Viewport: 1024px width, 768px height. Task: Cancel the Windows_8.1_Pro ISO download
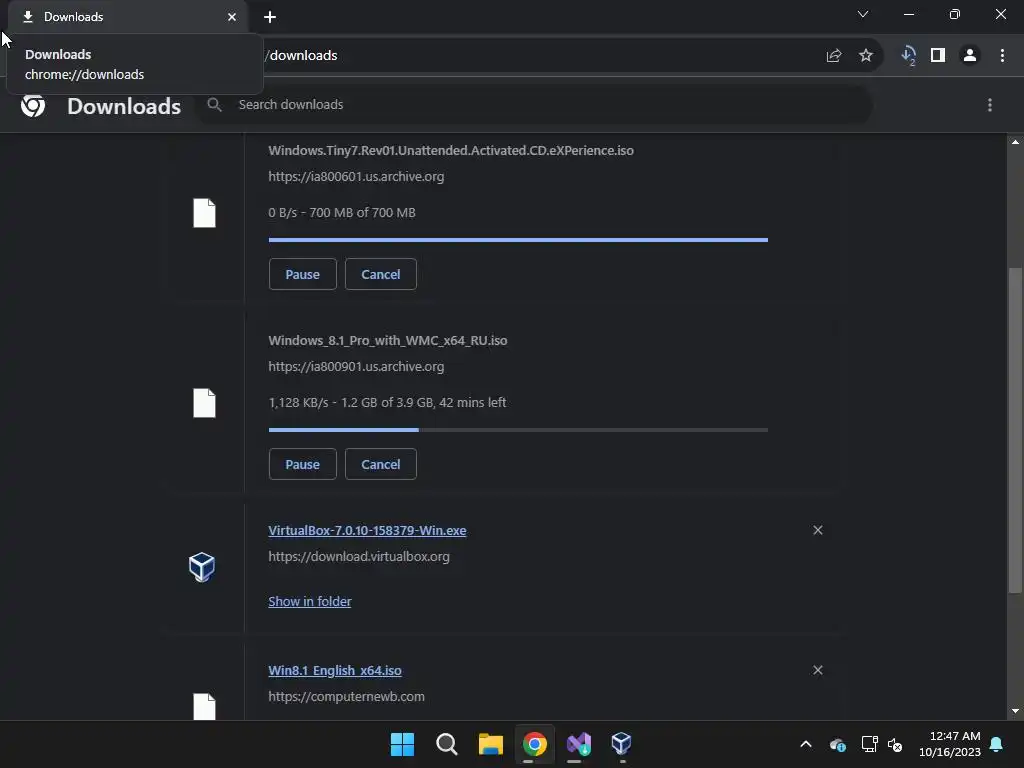(x=381, y=464)
